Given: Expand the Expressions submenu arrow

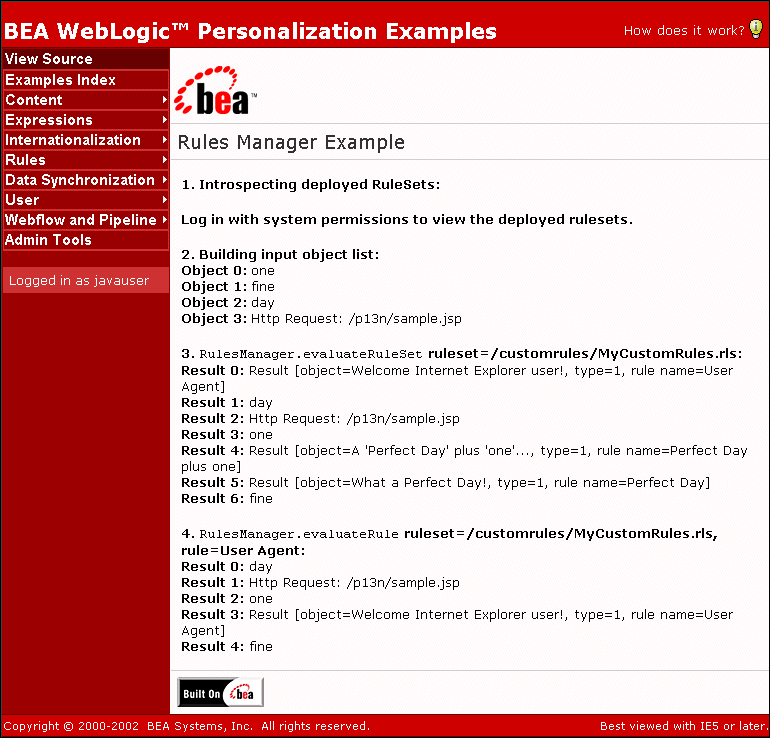Looking at the screenshot, I should 165,120.
